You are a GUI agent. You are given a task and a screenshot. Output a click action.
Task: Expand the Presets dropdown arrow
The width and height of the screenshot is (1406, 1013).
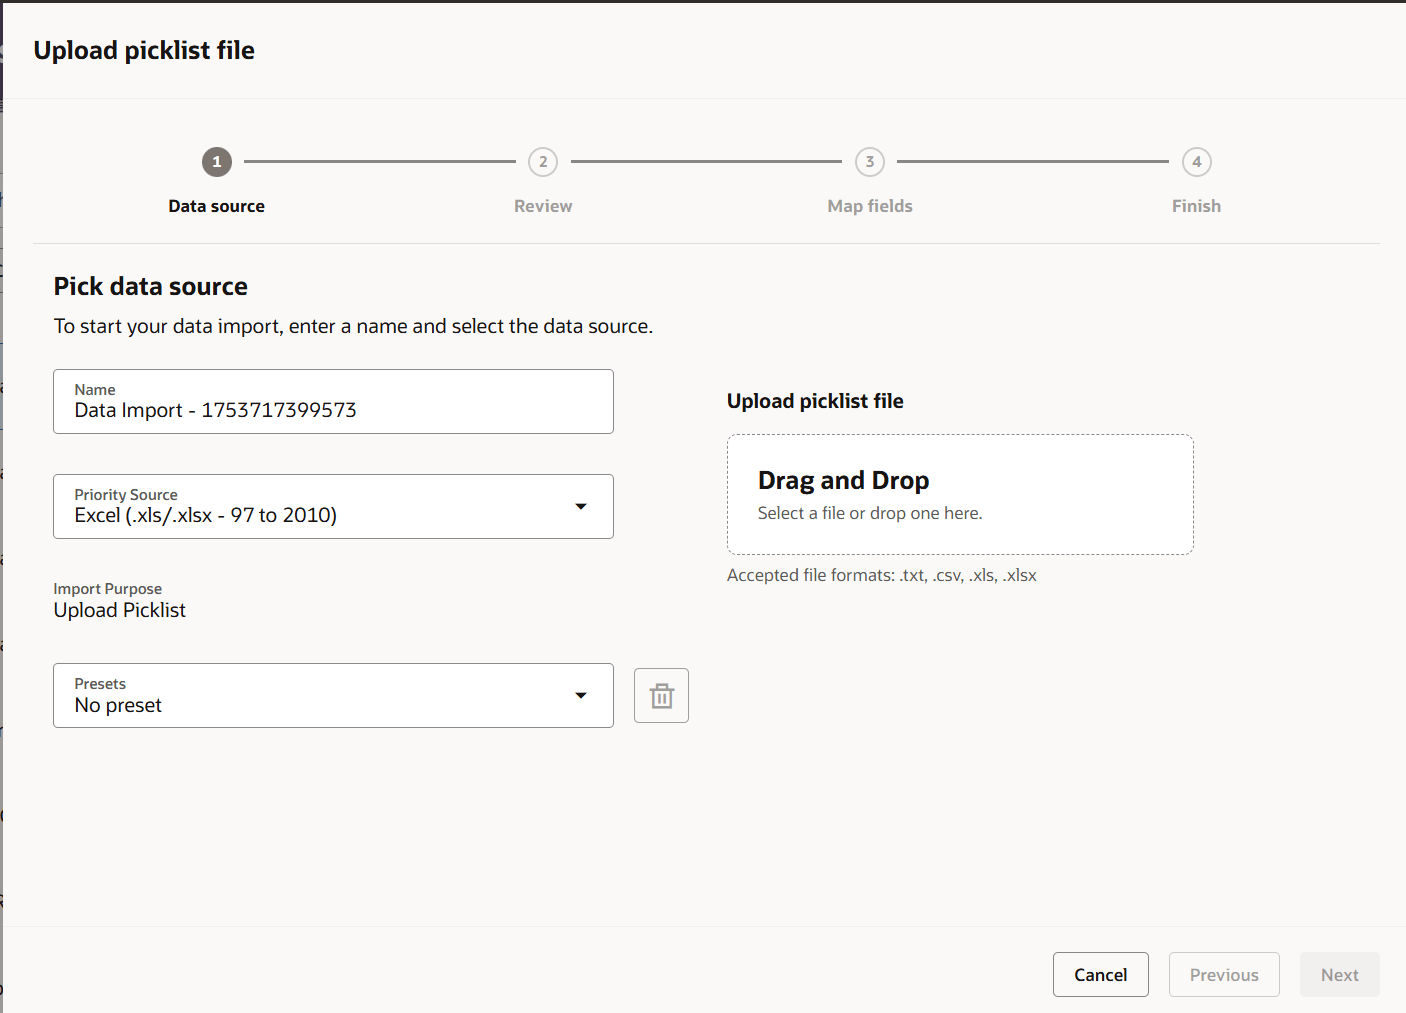coord(581,696)
